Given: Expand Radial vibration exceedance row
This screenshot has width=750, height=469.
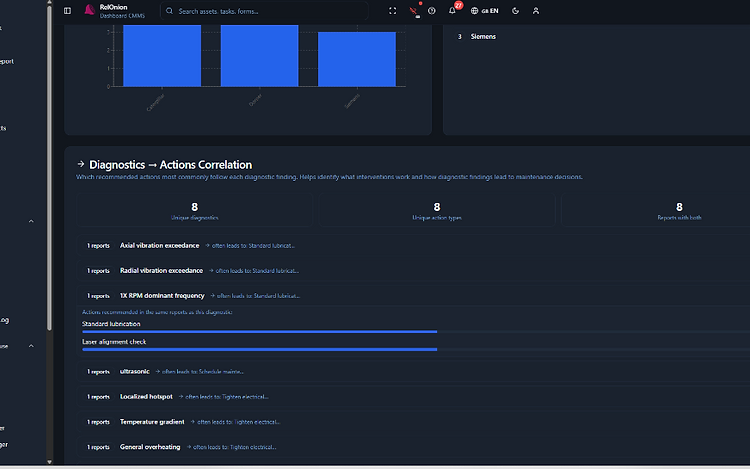Looking at the screenshot, I should coord(413,271).
